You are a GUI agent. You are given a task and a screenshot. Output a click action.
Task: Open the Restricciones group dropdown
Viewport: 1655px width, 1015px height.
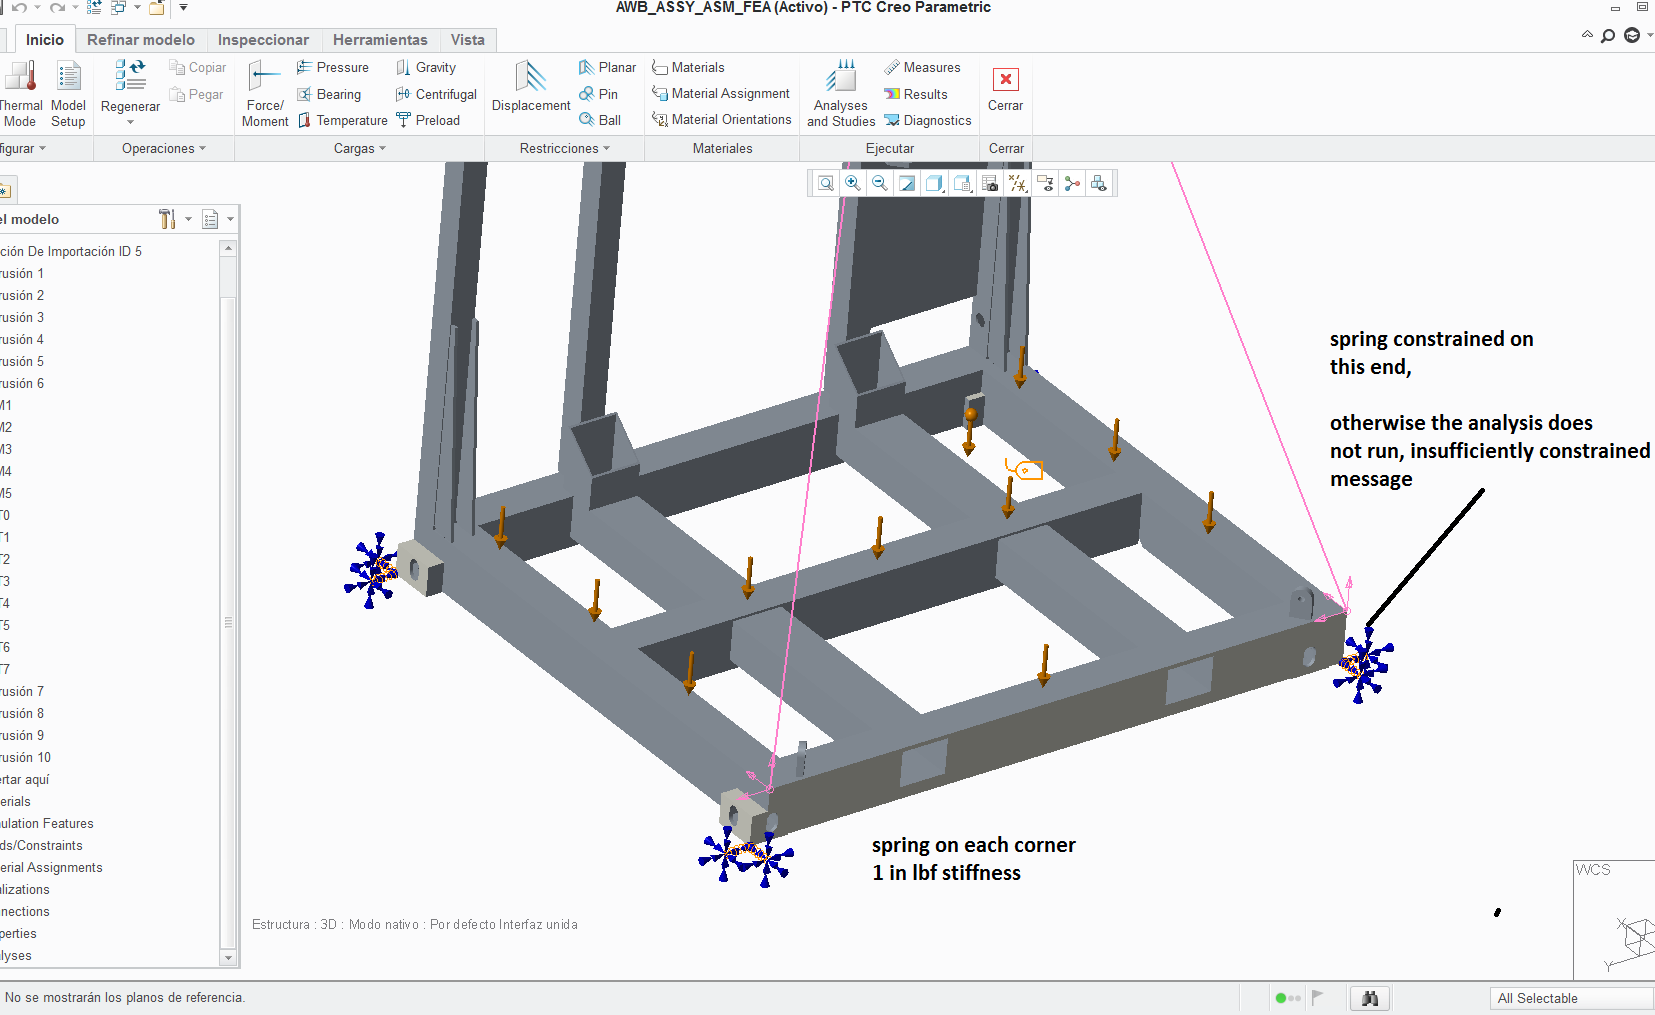coord(565,148)
